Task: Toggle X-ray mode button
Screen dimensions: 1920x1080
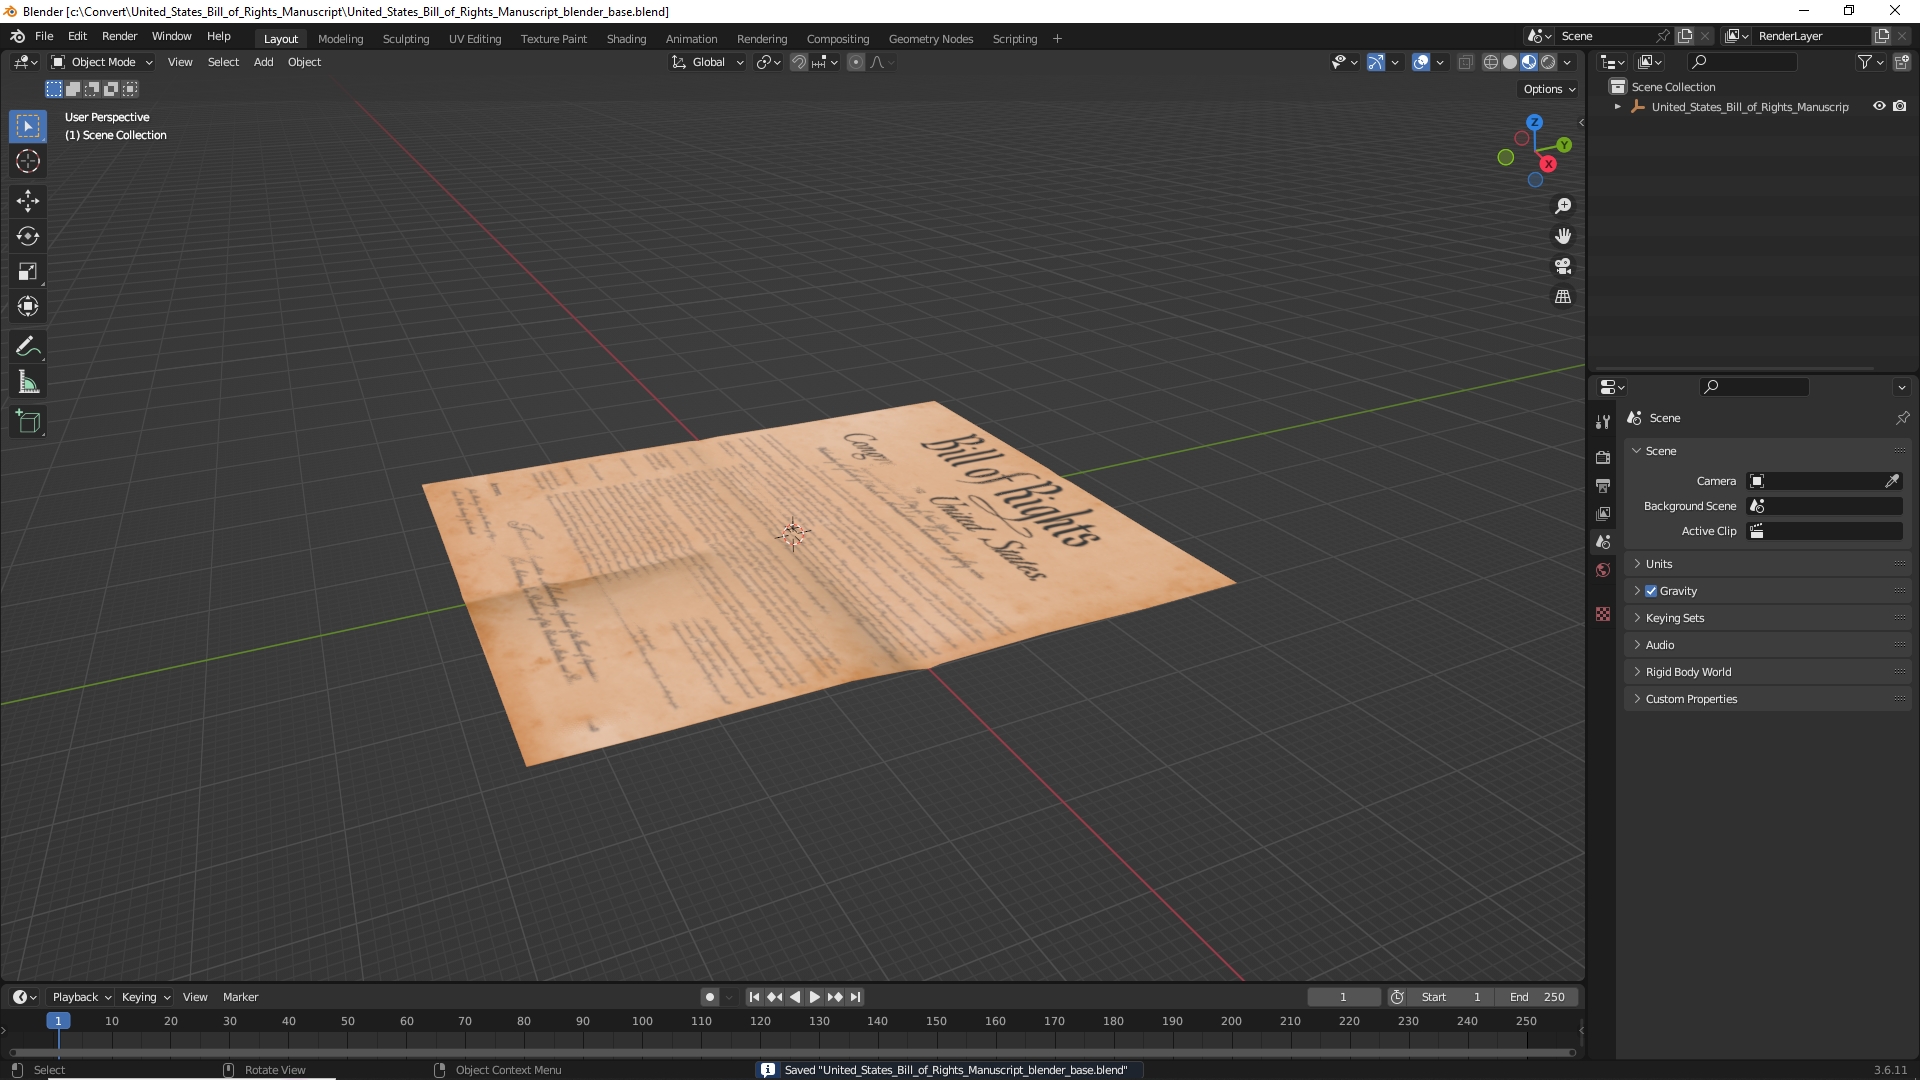Action: point(1465,62)
